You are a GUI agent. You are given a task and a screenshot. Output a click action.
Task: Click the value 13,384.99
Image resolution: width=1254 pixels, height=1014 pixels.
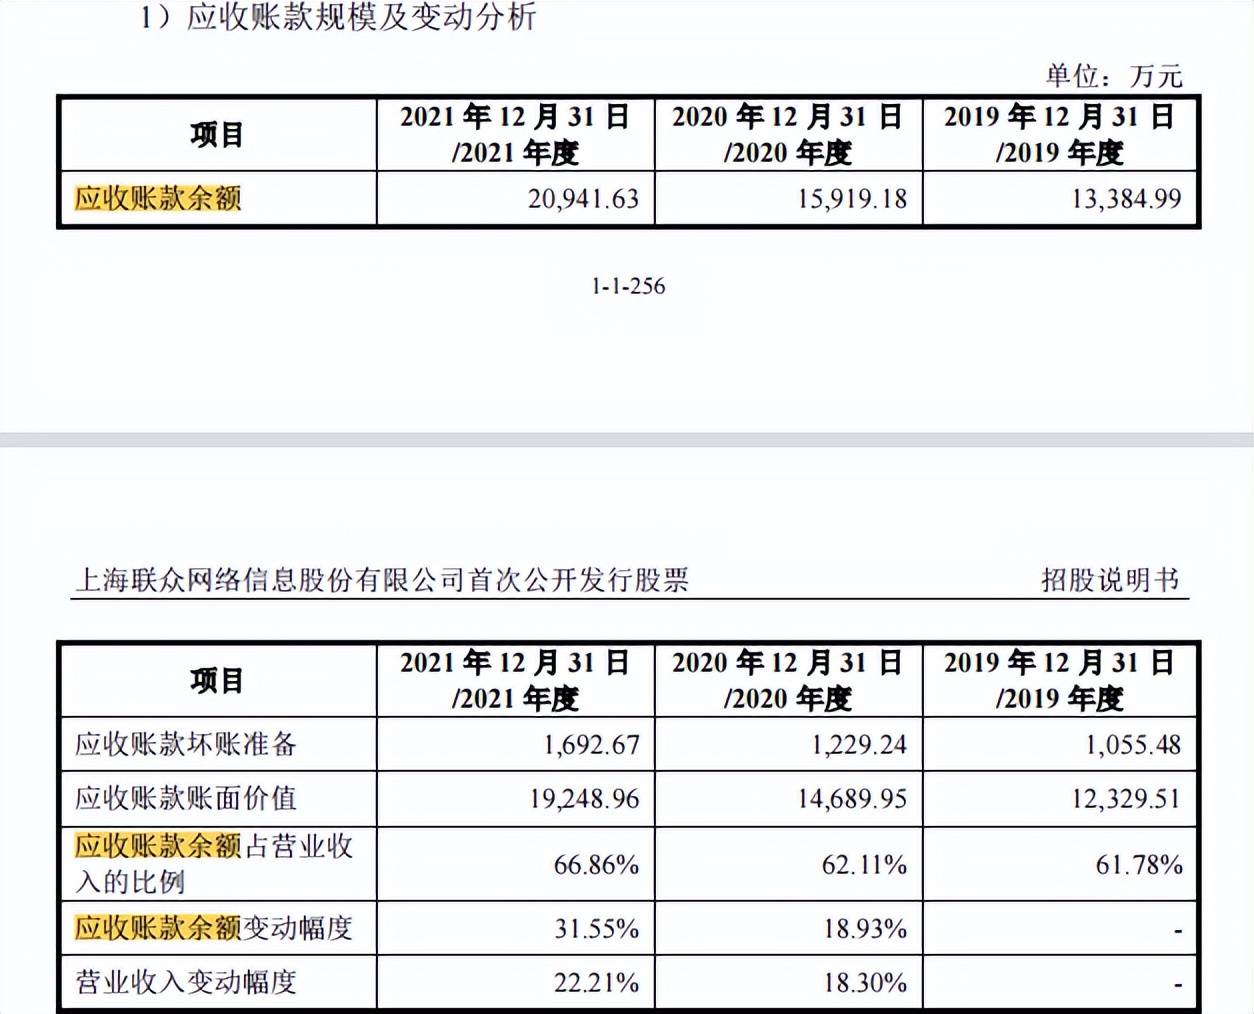click(x=1126, y=199)
